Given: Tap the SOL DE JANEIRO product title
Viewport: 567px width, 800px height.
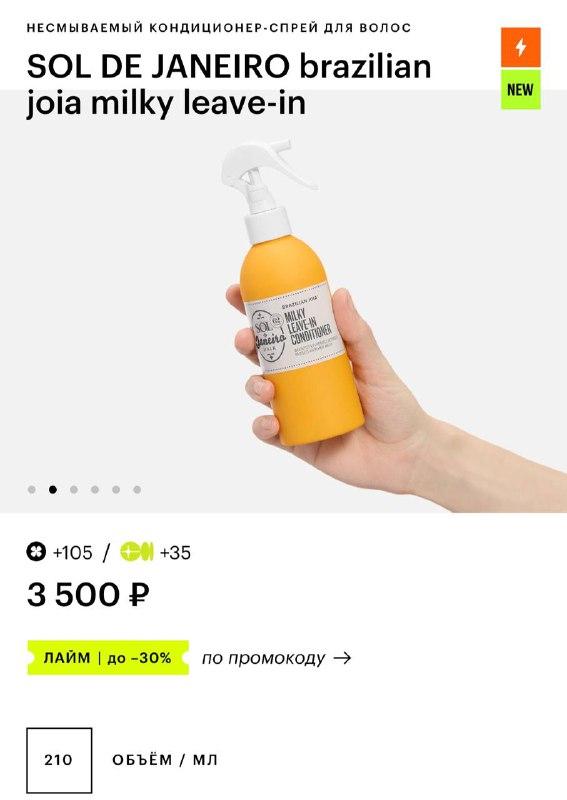Looking at the screenshot, I should pos(229,85).
